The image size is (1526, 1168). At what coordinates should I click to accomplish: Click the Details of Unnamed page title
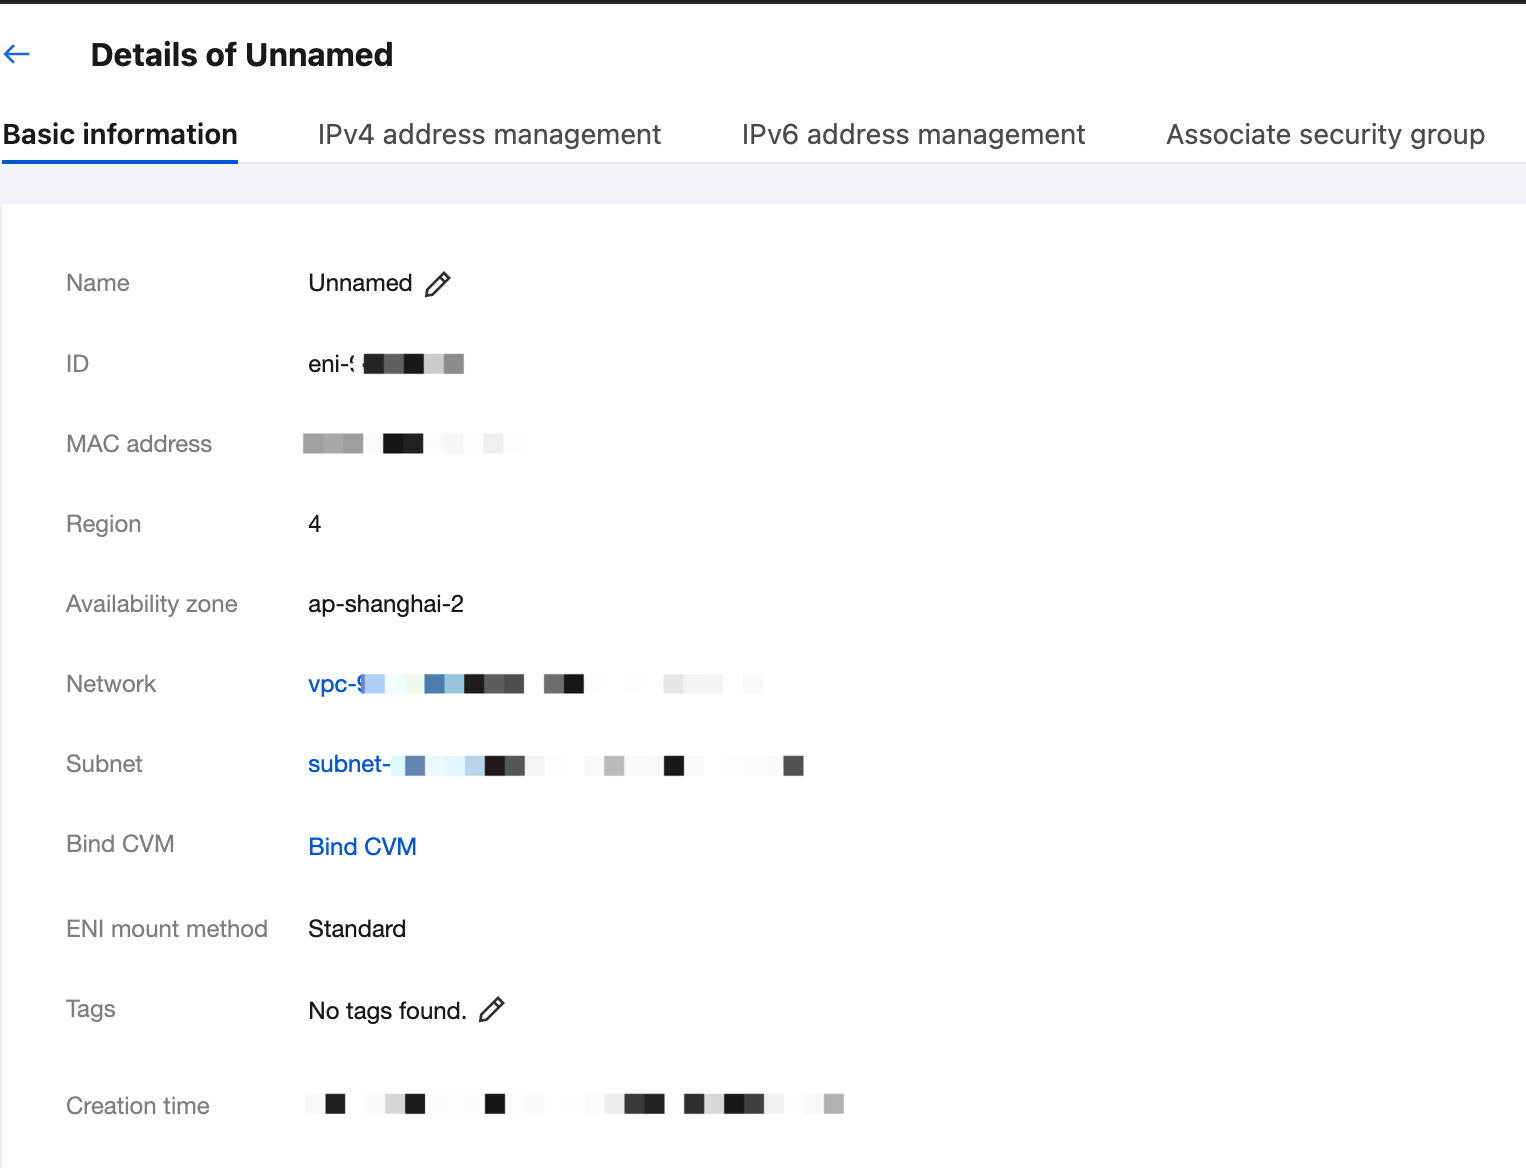[x=241, y=55]
